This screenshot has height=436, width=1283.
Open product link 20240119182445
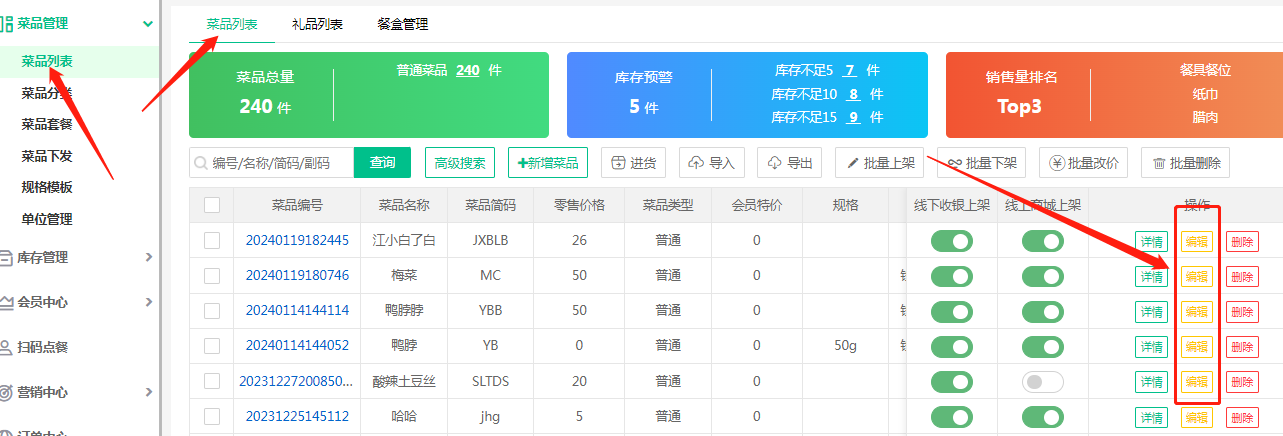[297, 240]
